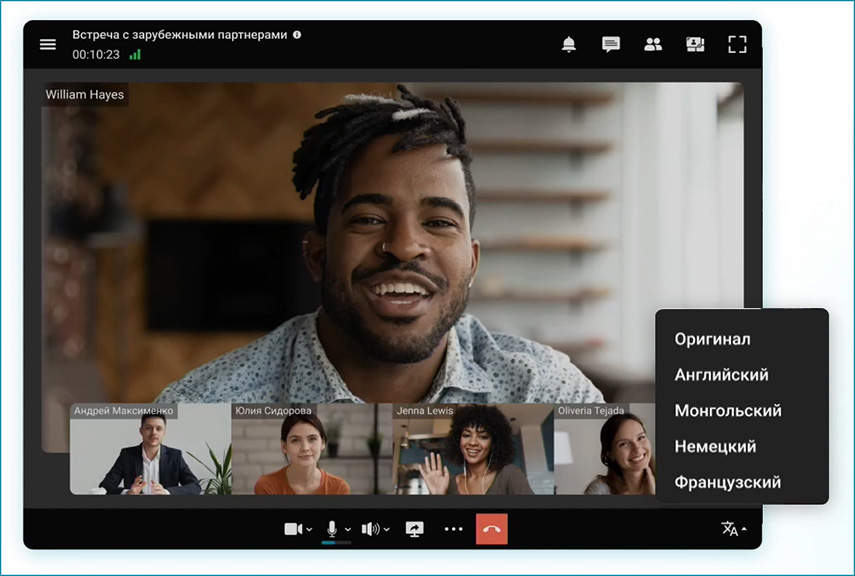
Task: Select Юлия Сидорова video thumbnail
Action: (x=312, y=449)
